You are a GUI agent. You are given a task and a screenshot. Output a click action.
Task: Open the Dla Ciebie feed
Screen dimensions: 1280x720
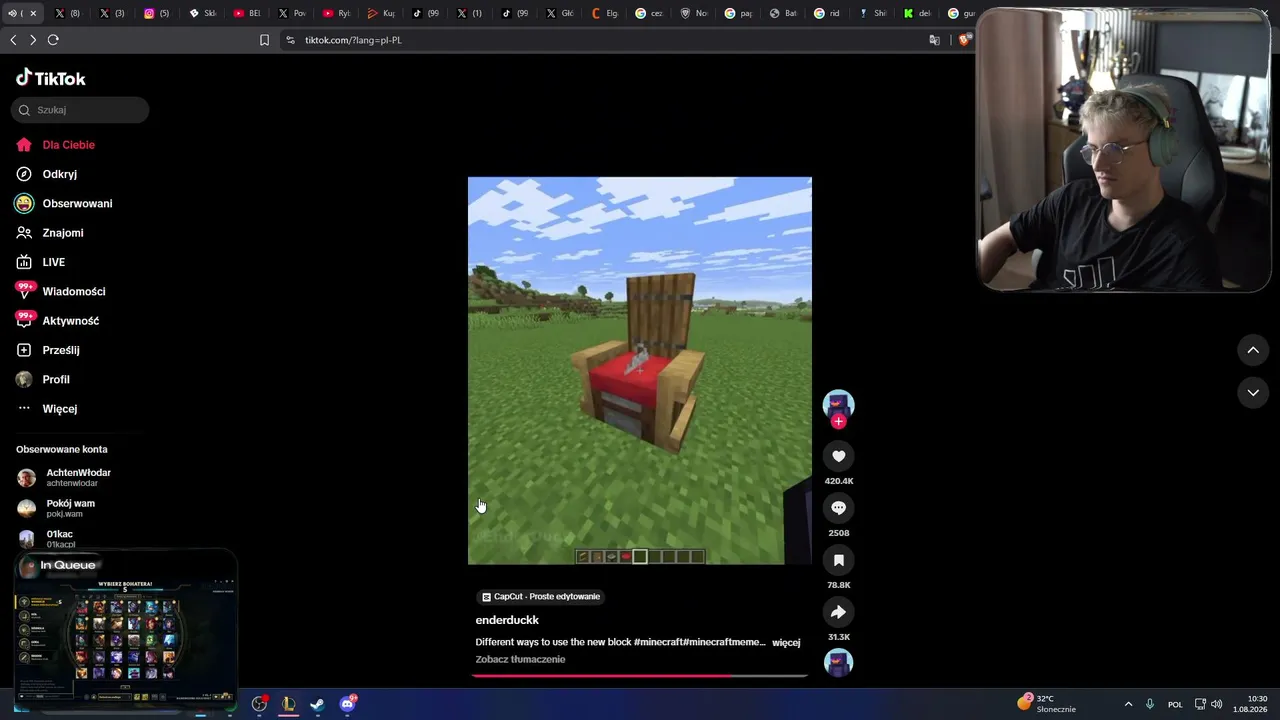click(x=68, y=145)
